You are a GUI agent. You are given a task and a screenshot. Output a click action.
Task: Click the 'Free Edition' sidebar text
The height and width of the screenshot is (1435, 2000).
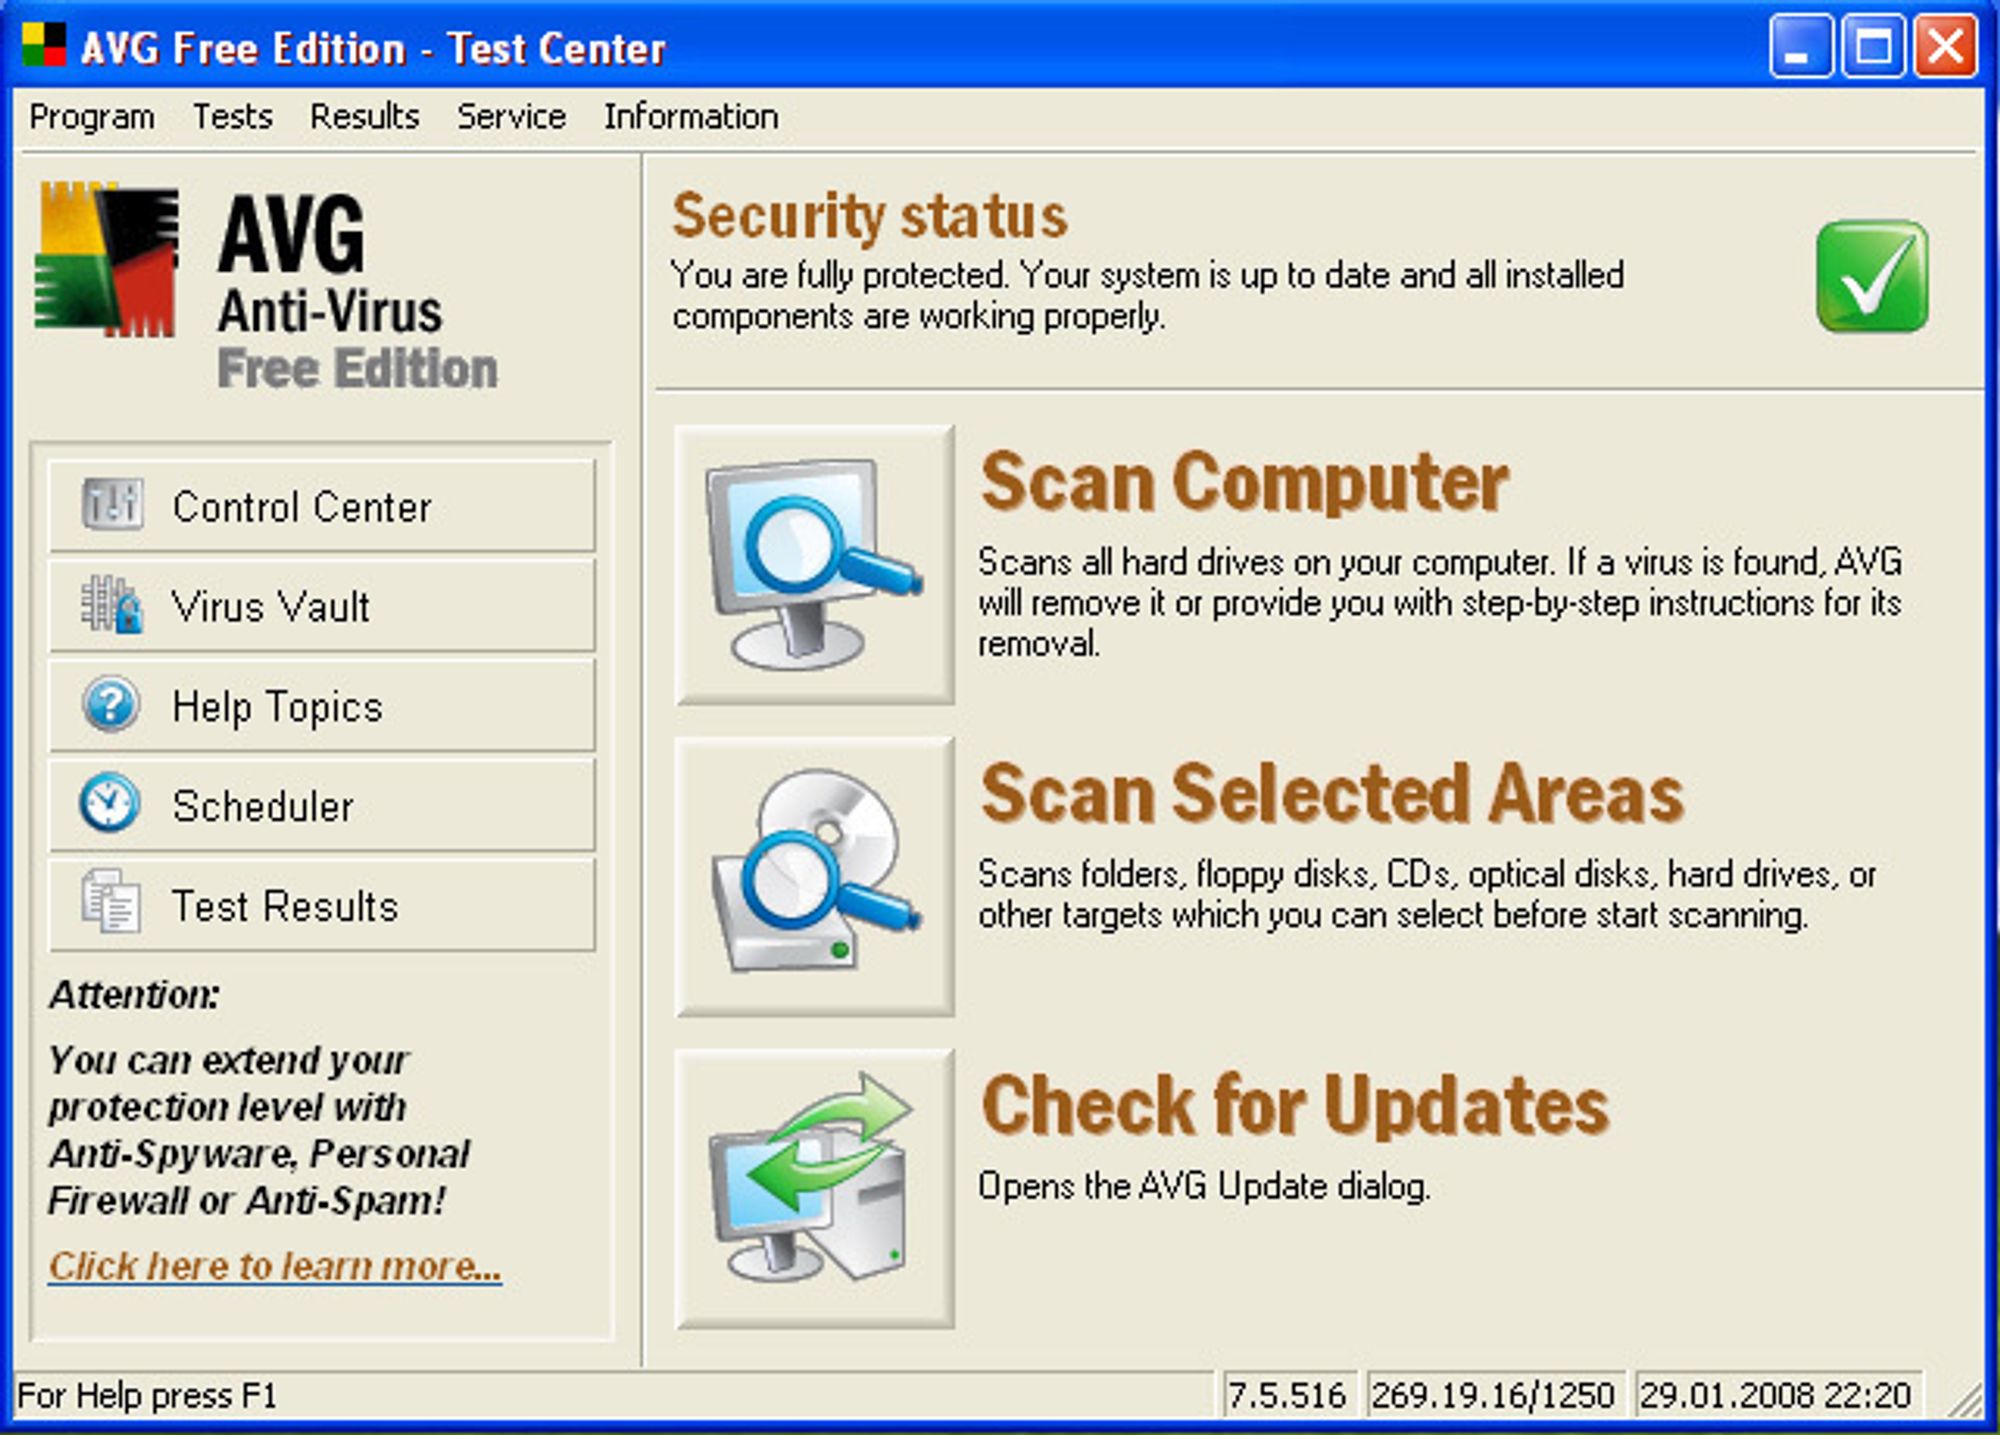coord(358,368)
